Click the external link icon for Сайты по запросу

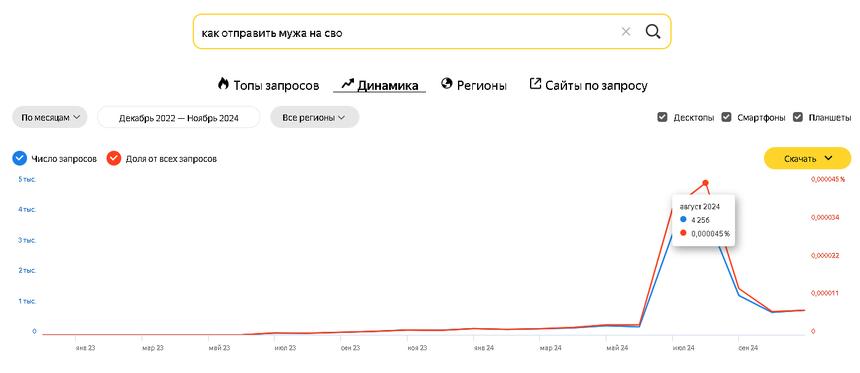[535, 83]
